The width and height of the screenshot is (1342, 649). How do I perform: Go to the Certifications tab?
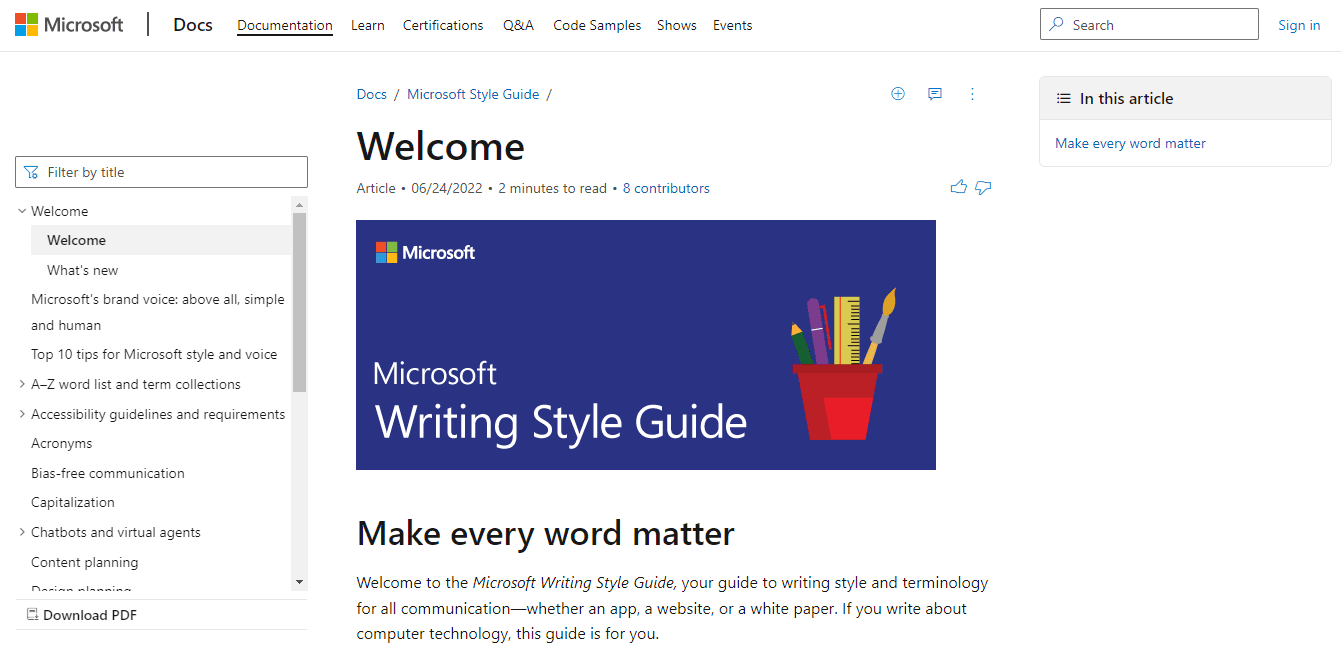point(442,25)
